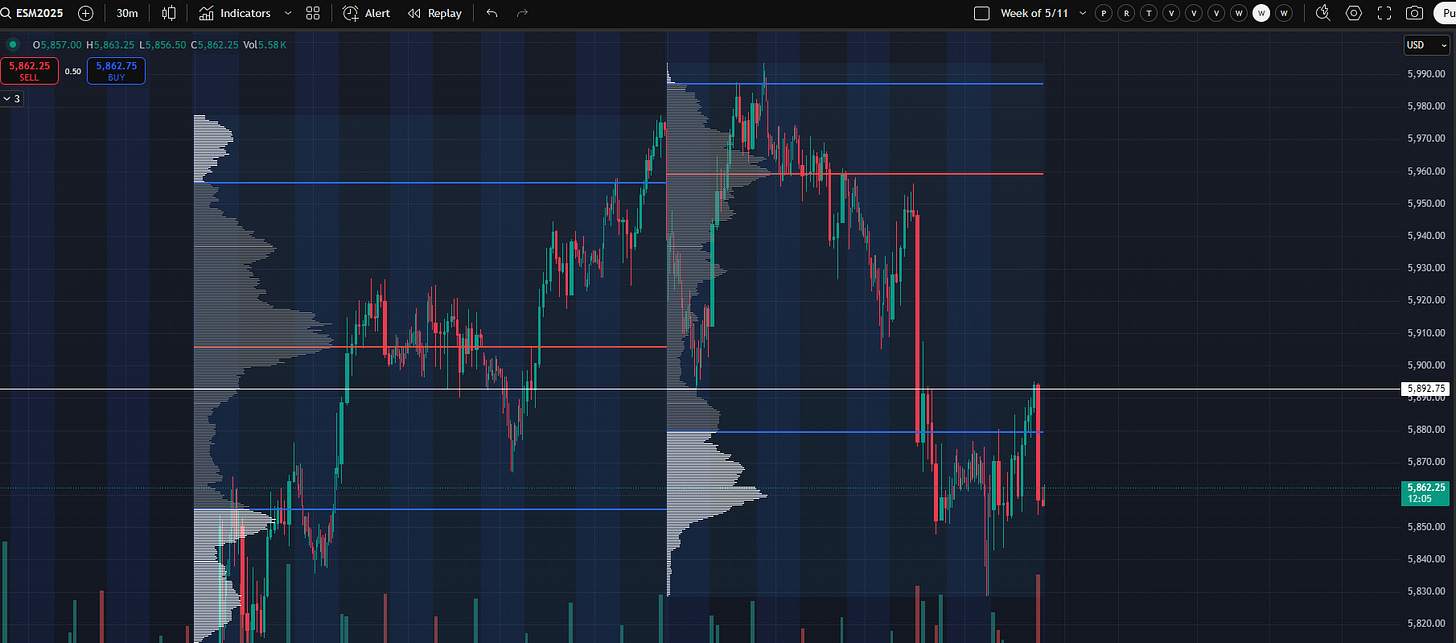Click the high value H5,863.25
The width and height of the screenshot is (1456, 643).
(112, 45)
